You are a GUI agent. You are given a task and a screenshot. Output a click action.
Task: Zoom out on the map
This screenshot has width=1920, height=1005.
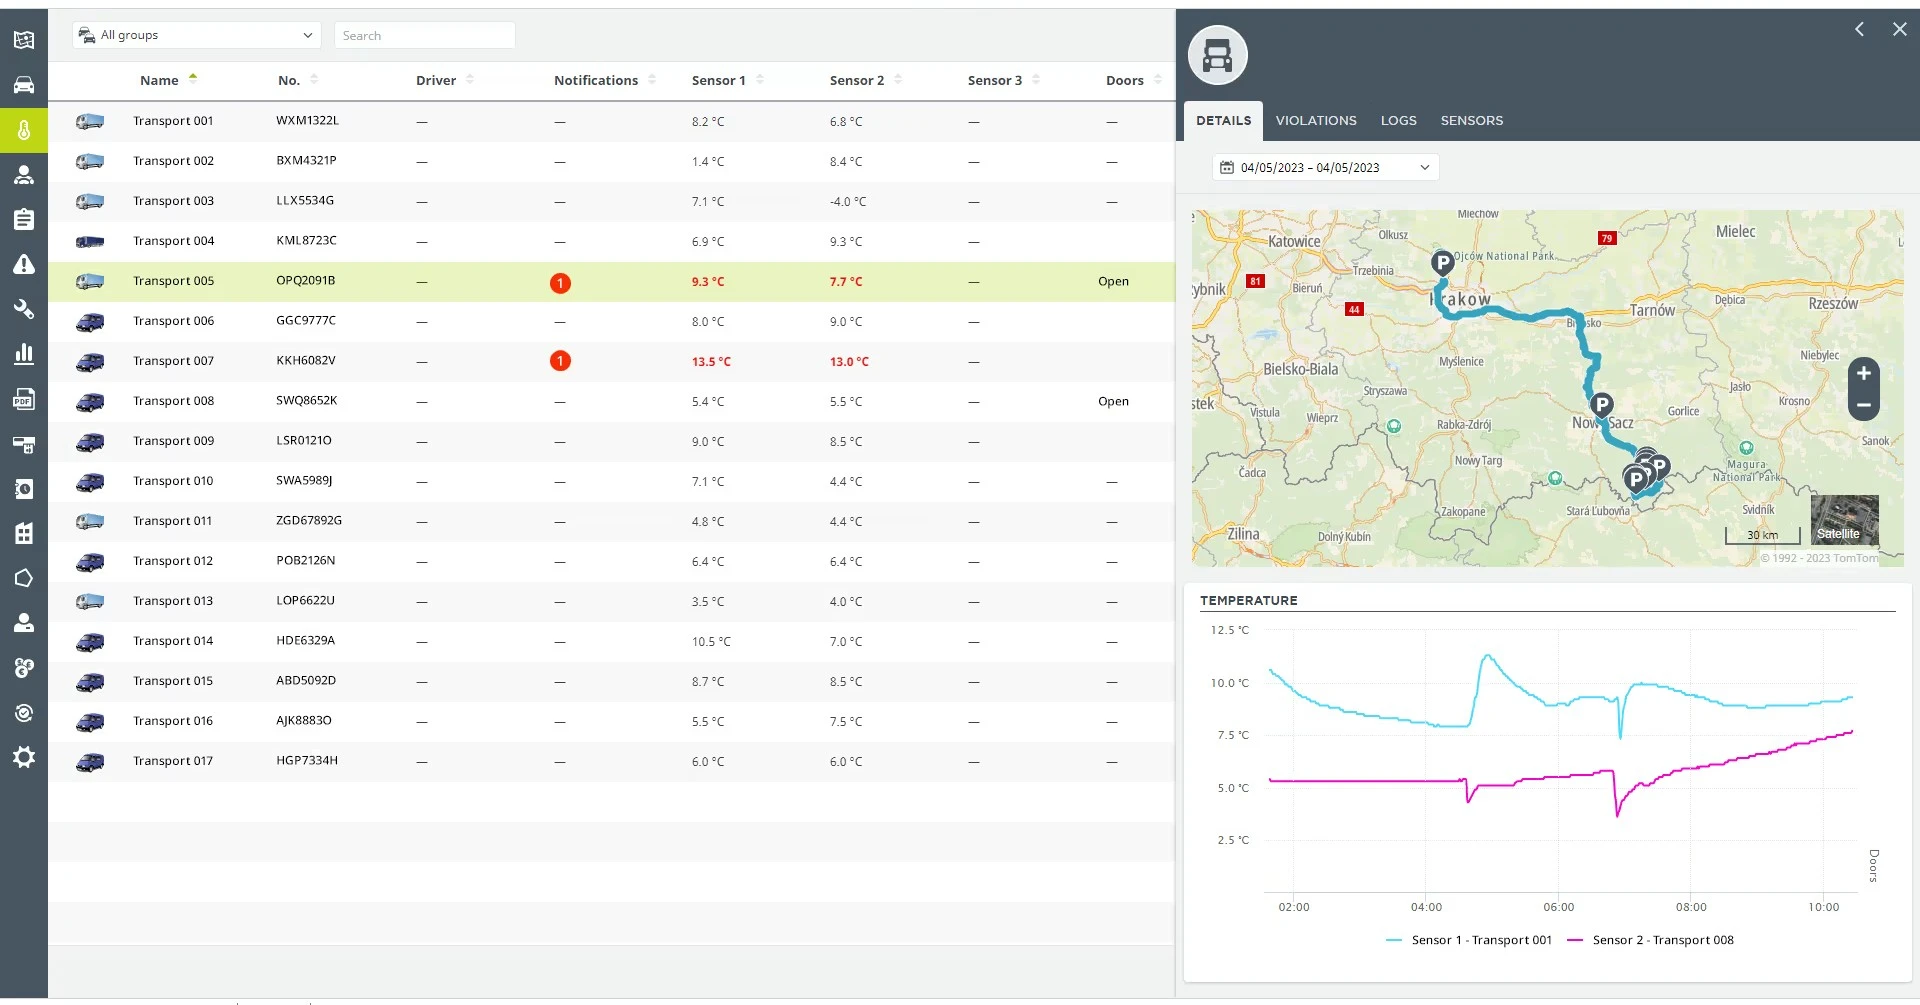click(x=1863, y=405)
